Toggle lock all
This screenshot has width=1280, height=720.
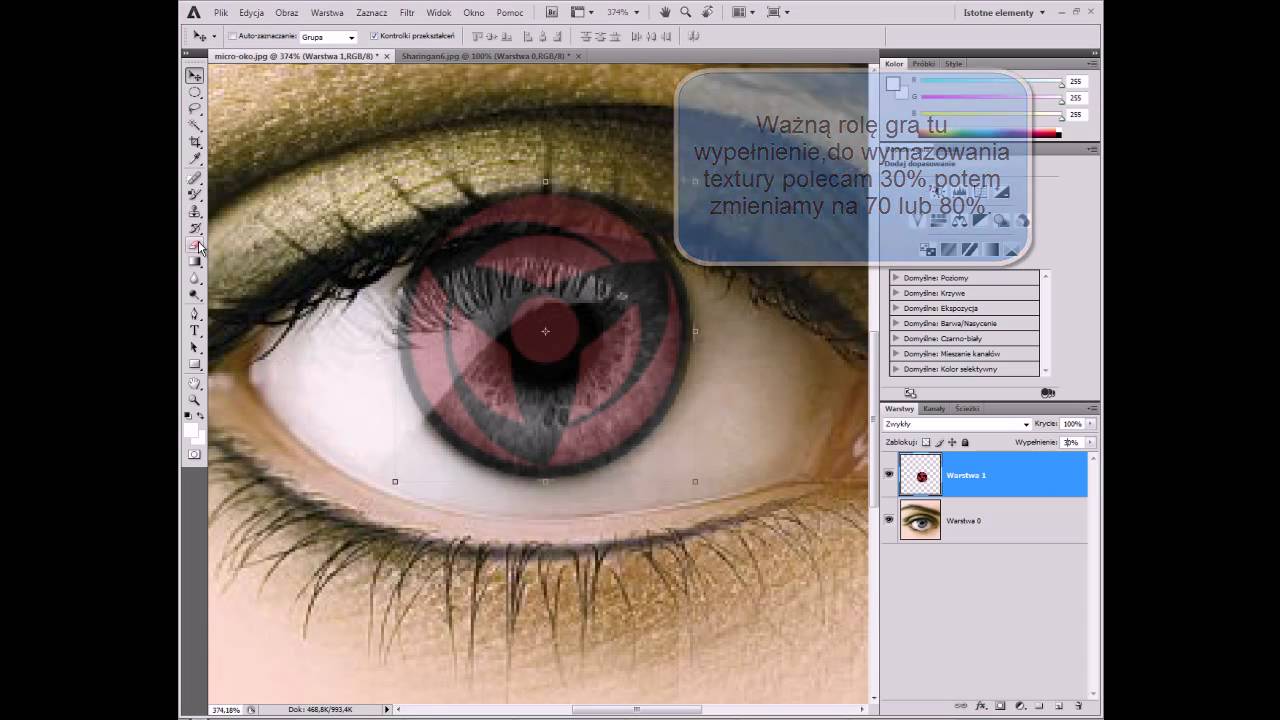tap(965, 442)
